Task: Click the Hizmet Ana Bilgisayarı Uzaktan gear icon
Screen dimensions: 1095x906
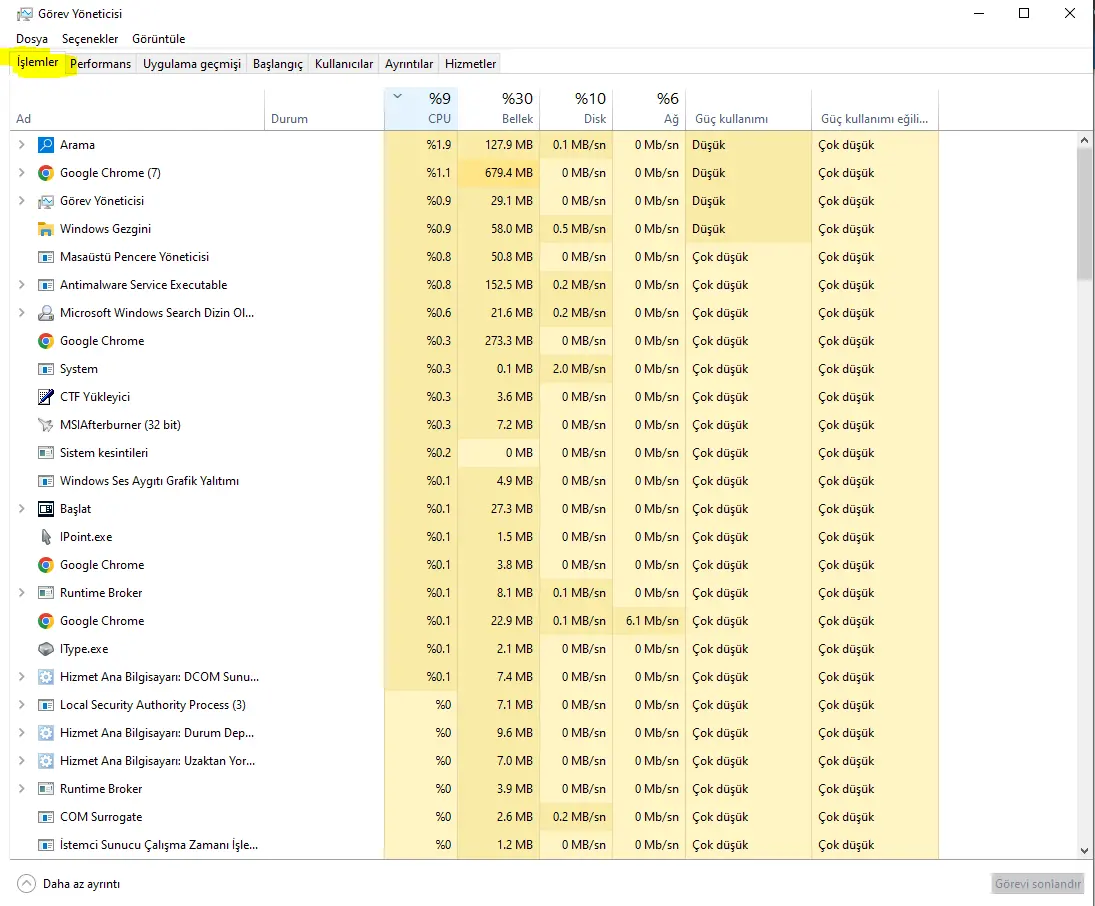Action: coord(45,761)
